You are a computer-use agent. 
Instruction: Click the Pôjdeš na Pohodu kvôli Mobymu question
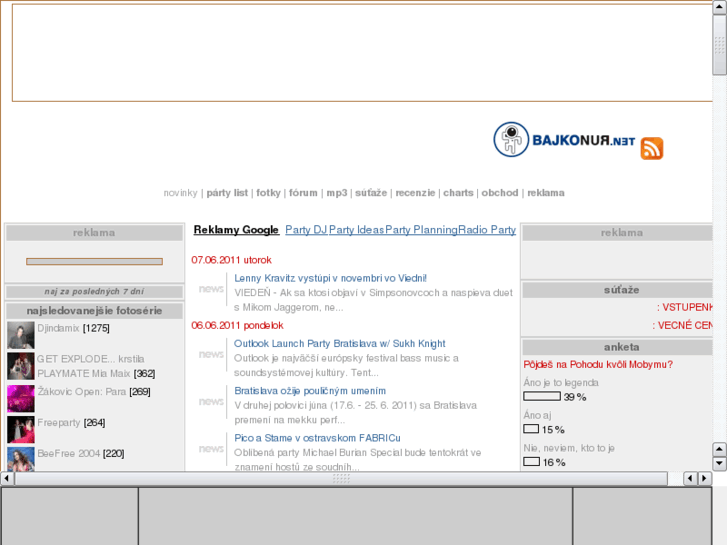(598, 365)
